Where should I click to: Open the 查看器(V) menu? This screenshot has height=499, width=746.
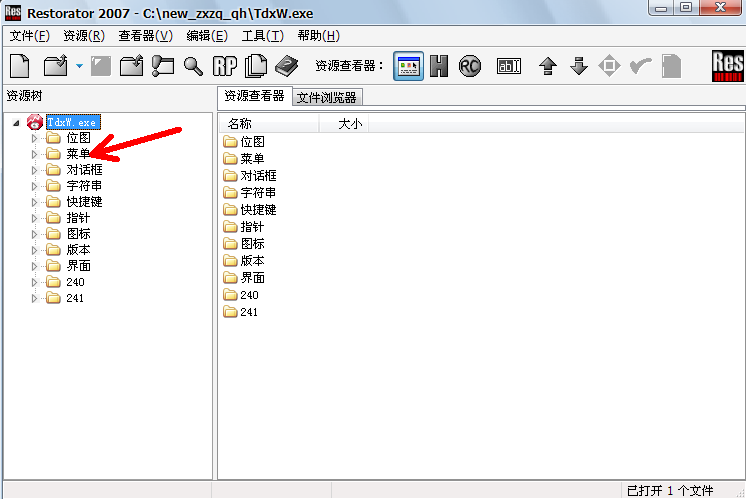tap(145, 36)
